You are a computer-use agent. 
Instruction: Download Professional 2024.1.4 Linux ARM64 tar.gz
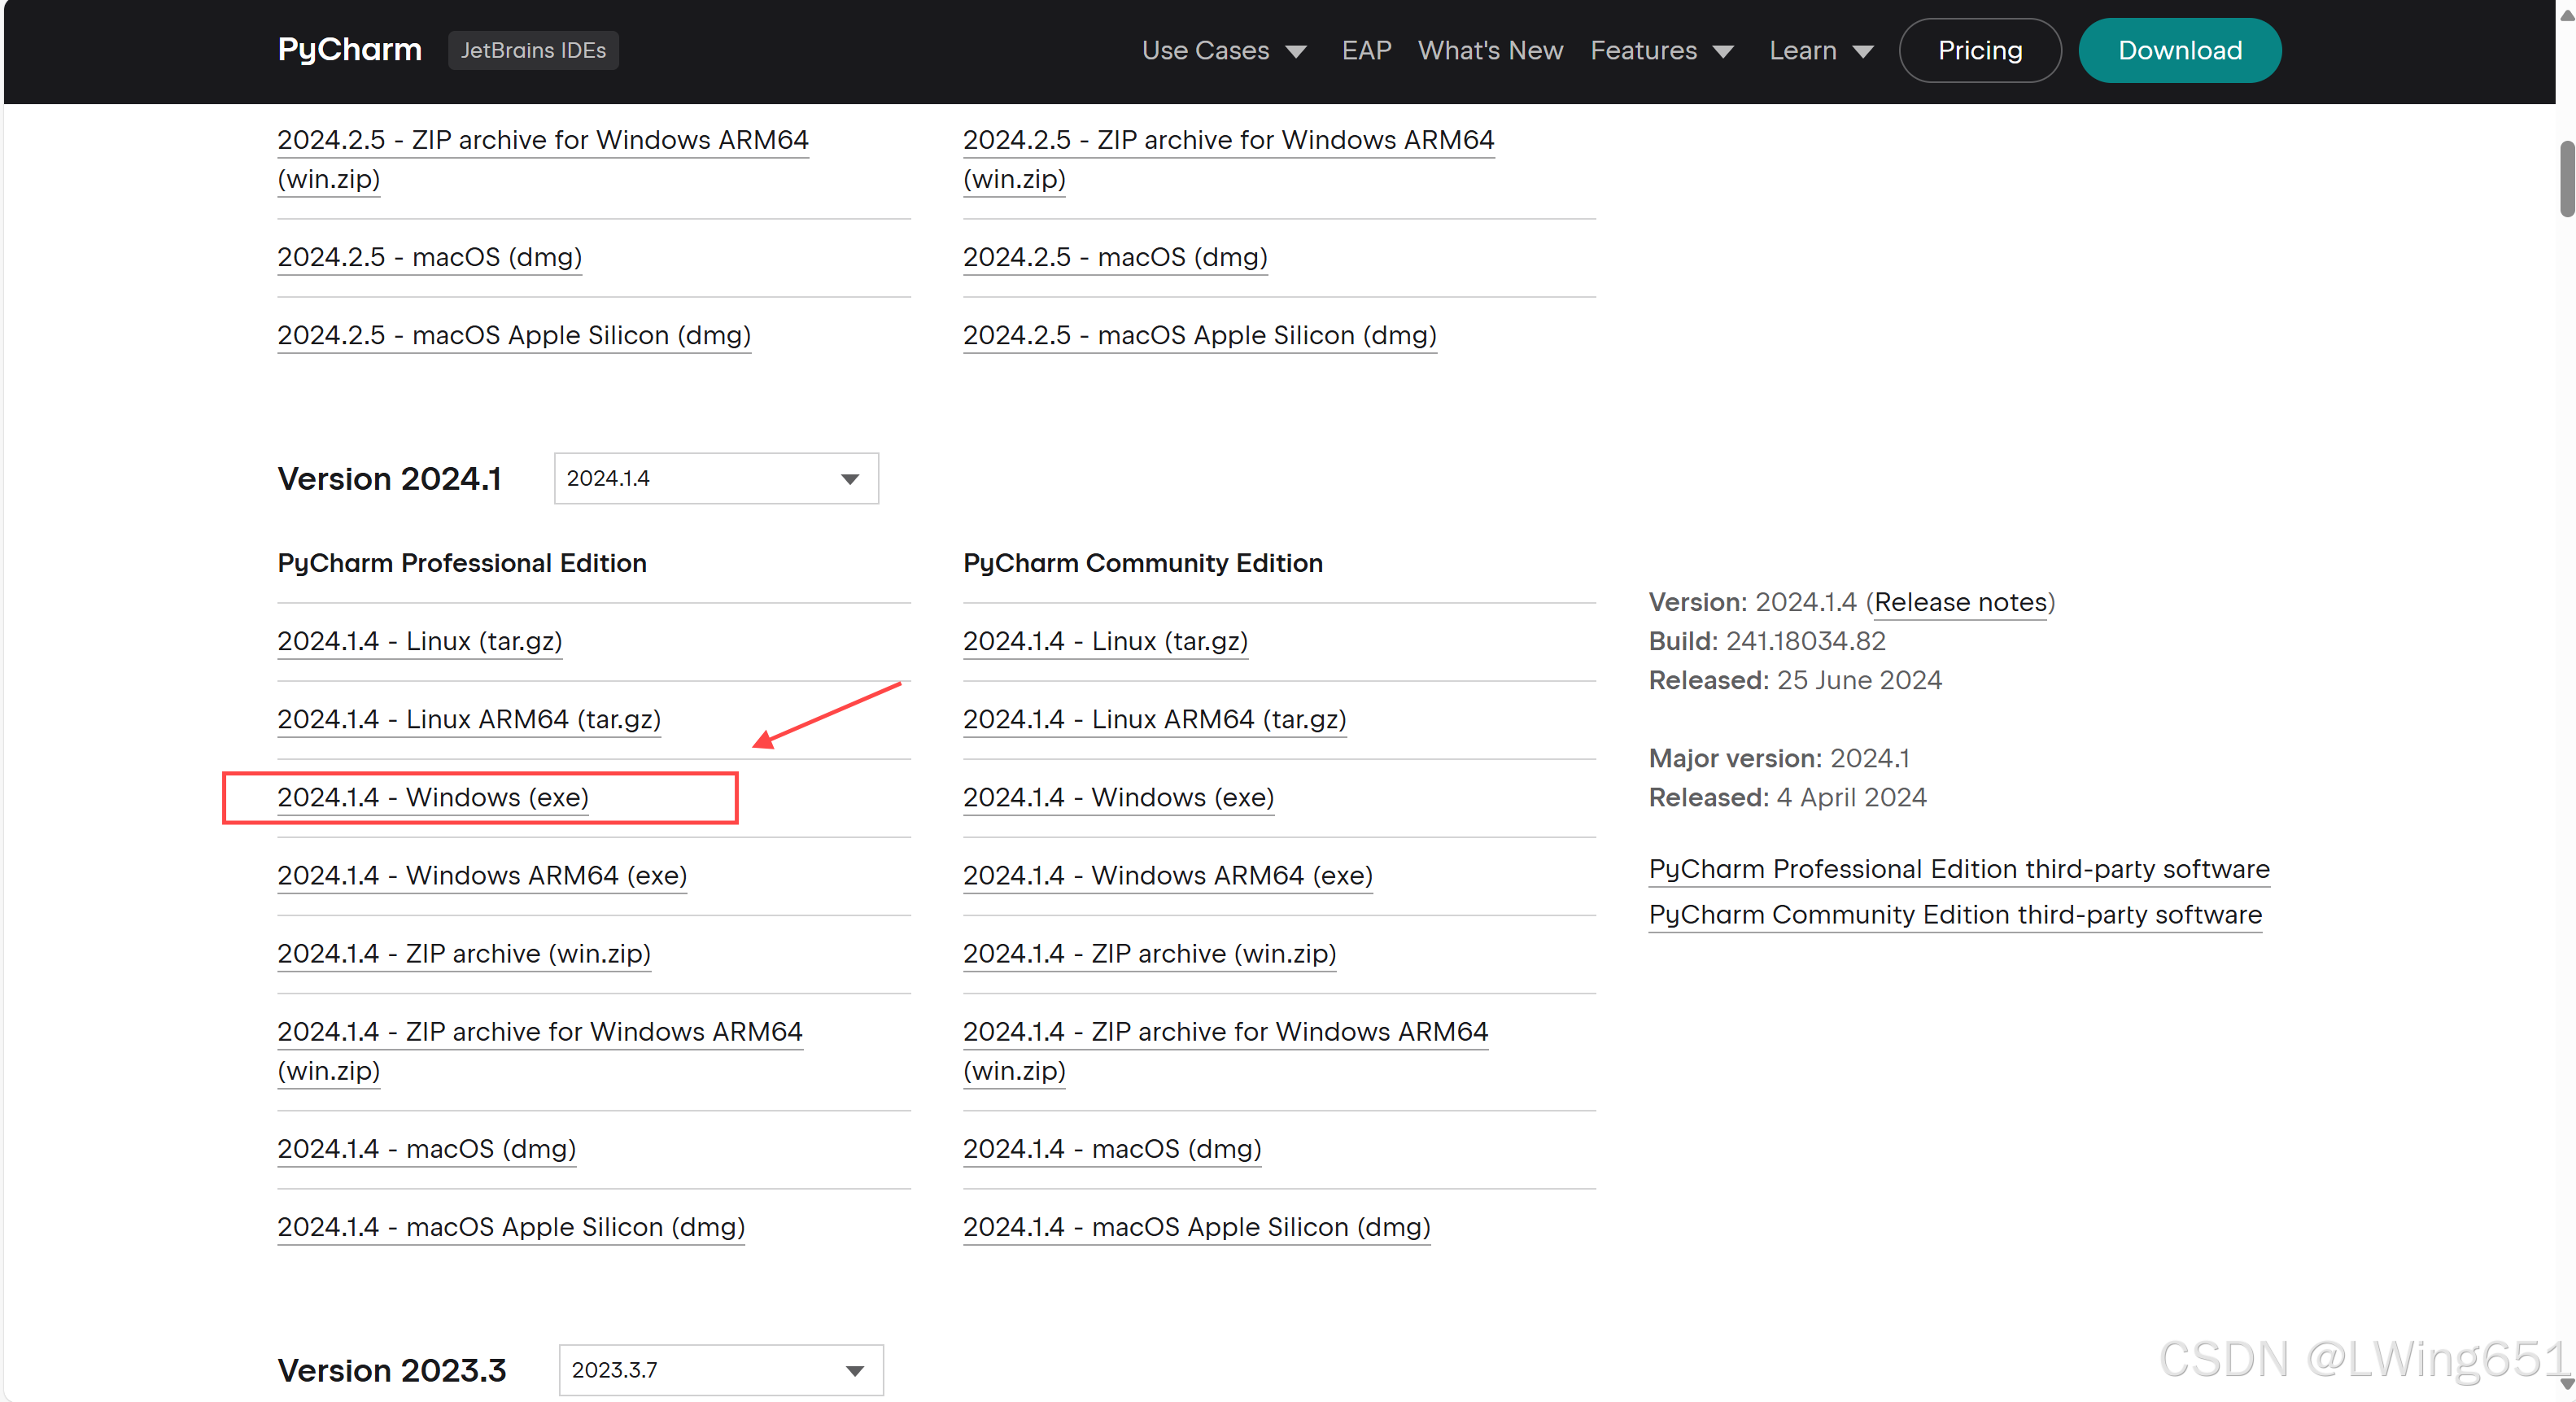468,719
